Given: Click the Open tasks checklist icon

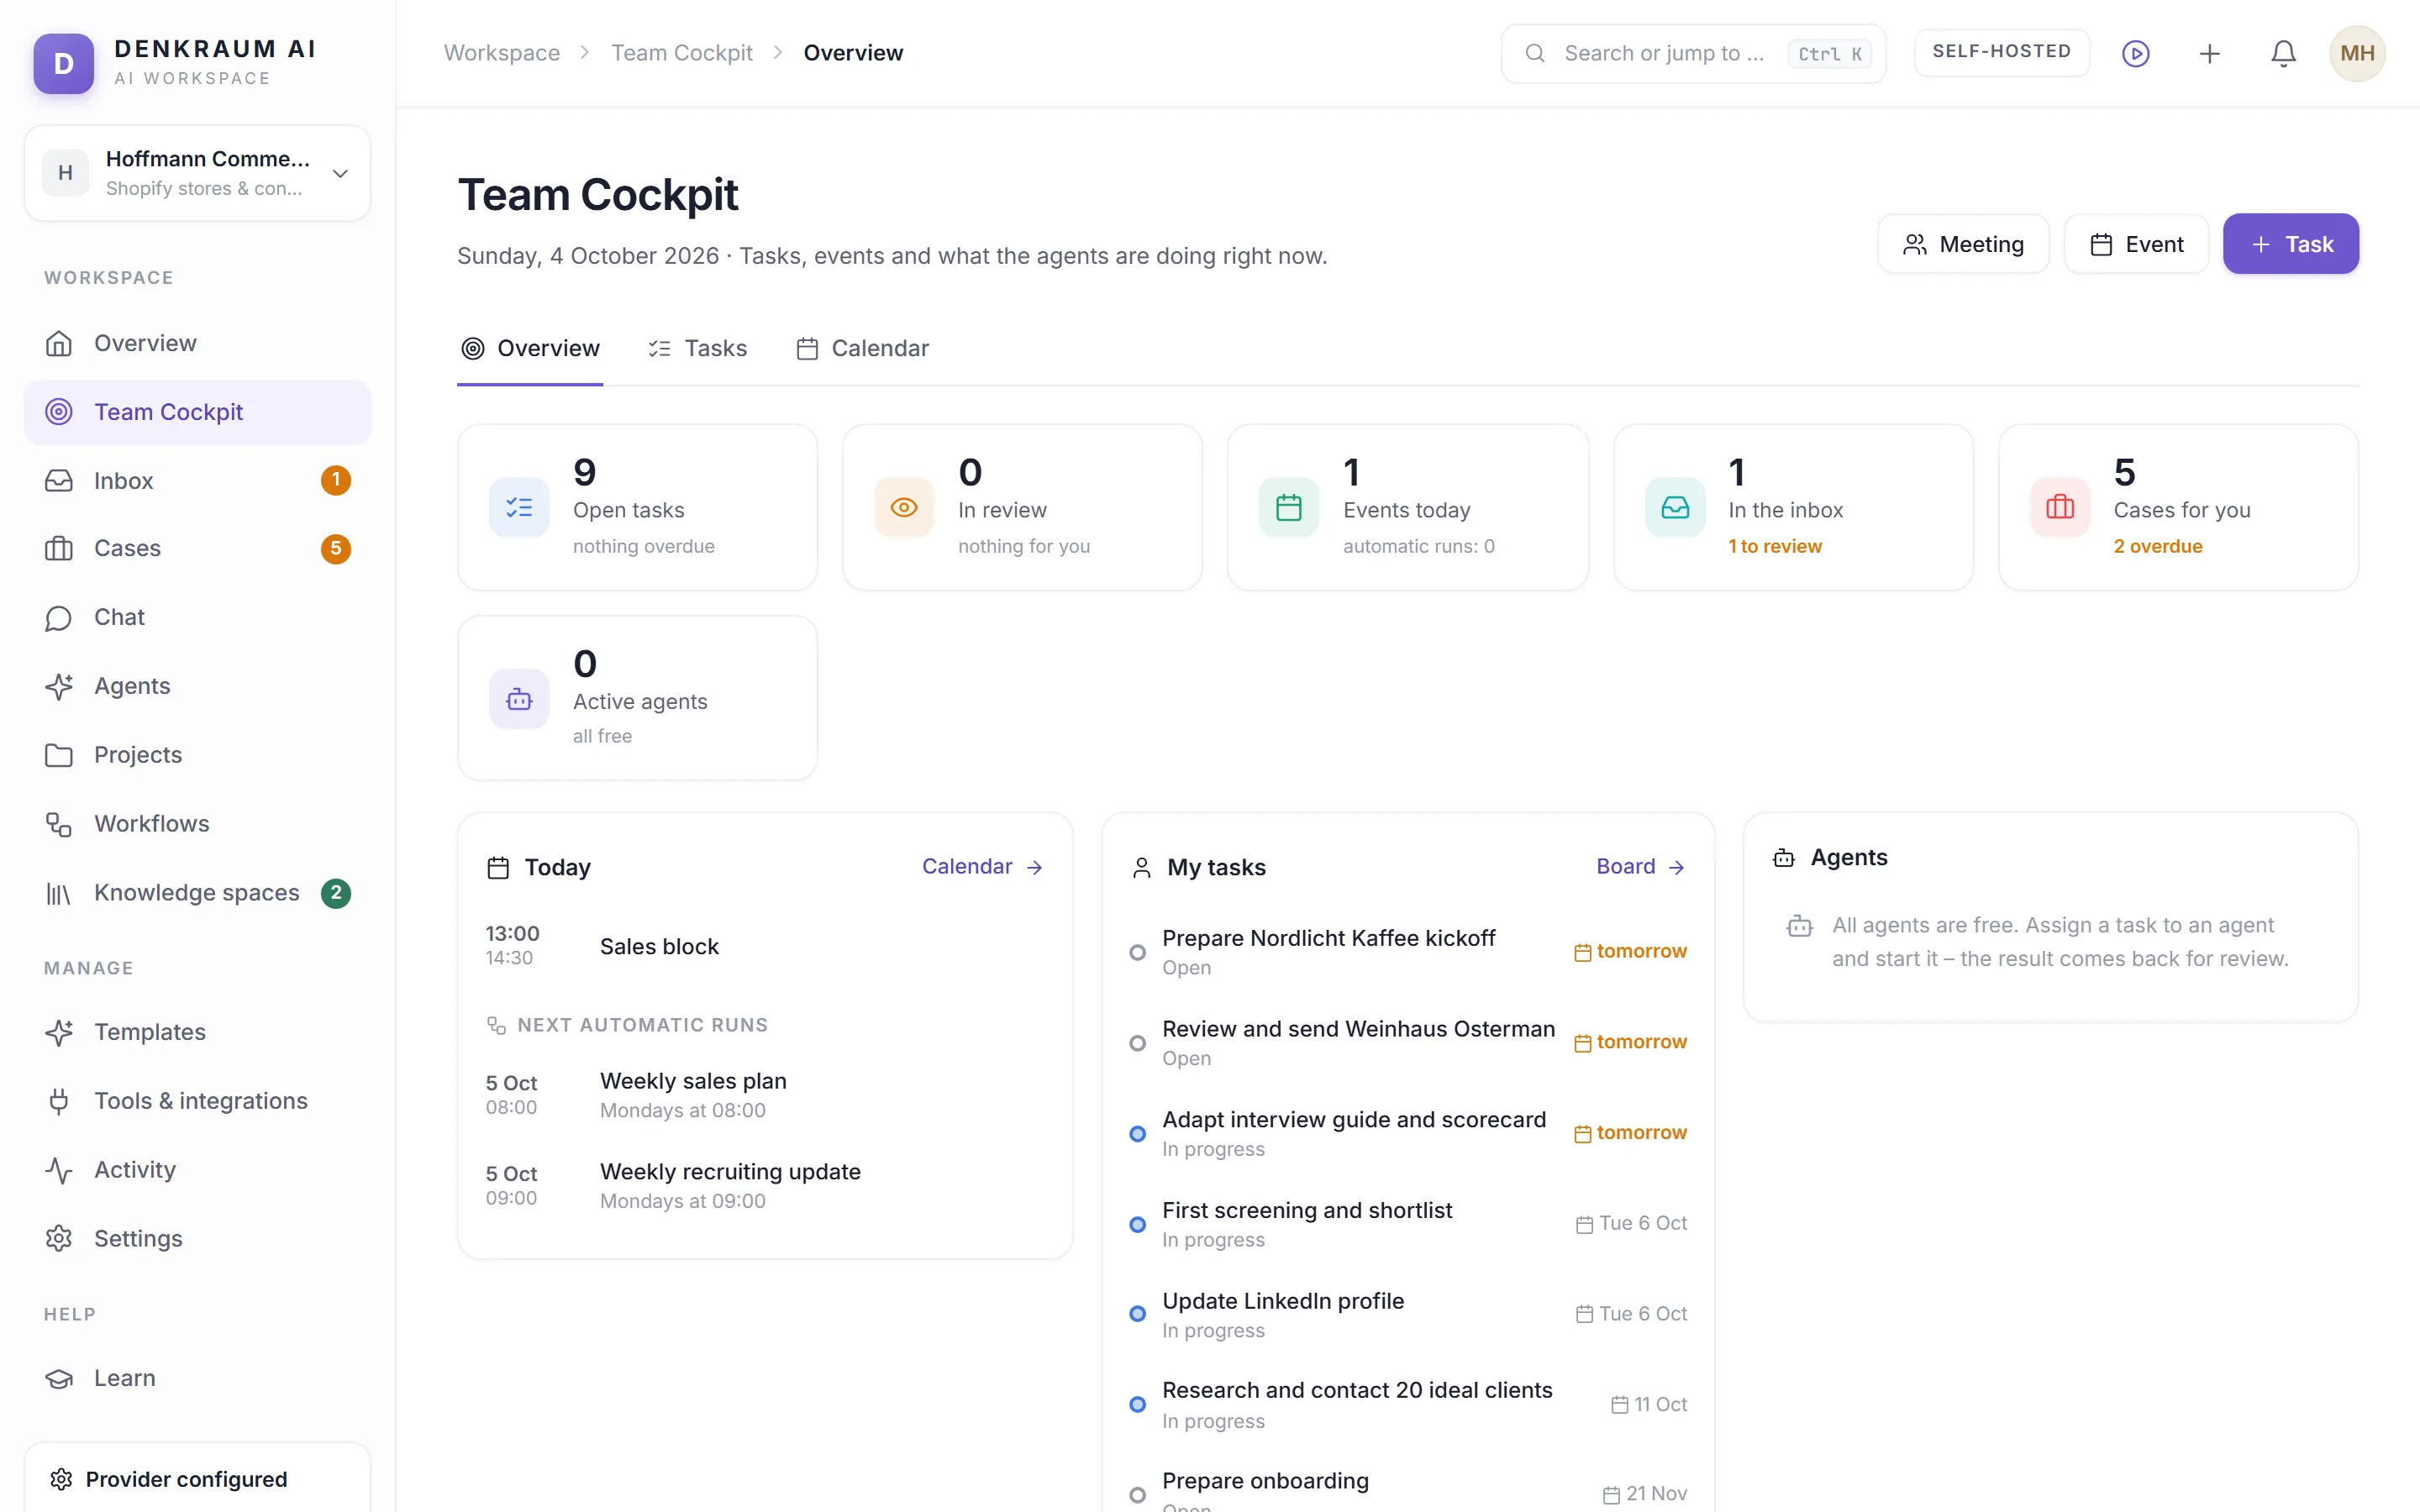Looking at the screenshot, I should 519,507.
